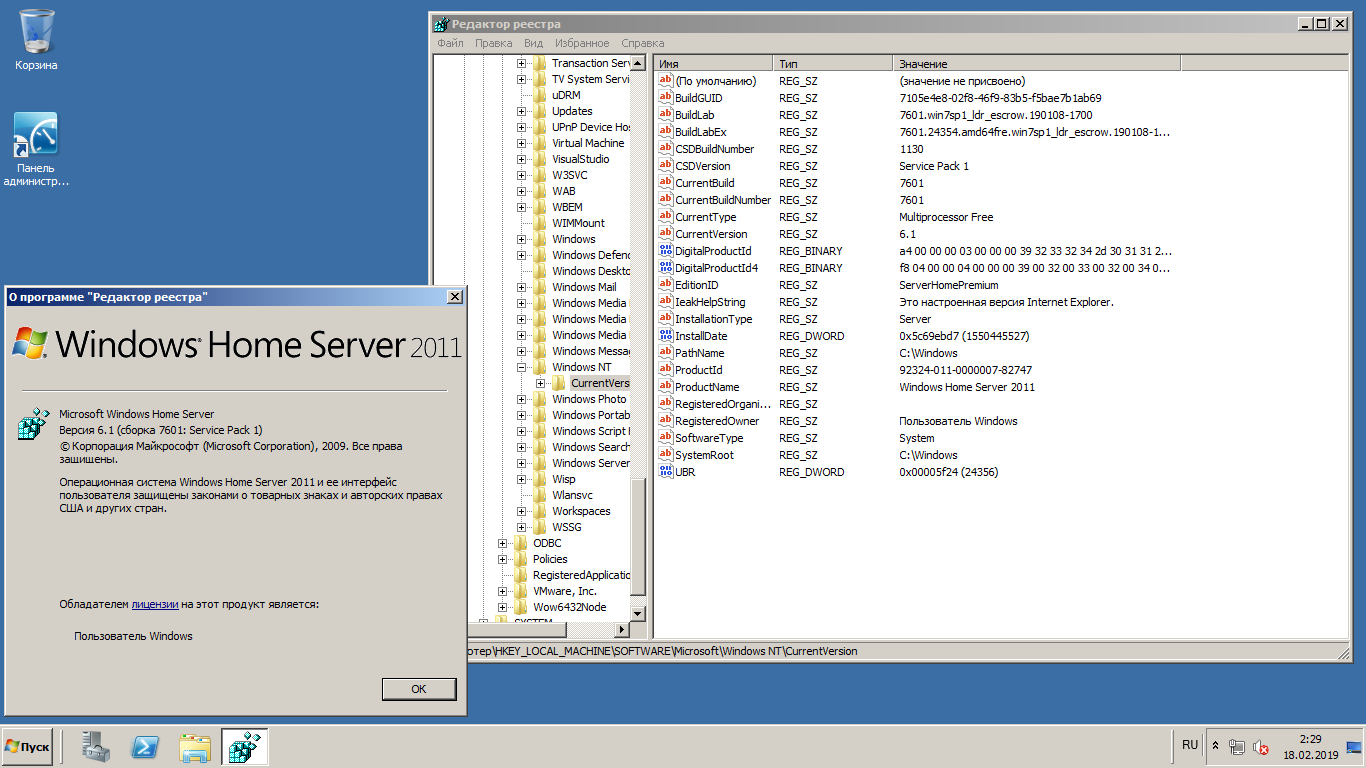
Task: Open the Файл menu
Action: pos(450,43)
